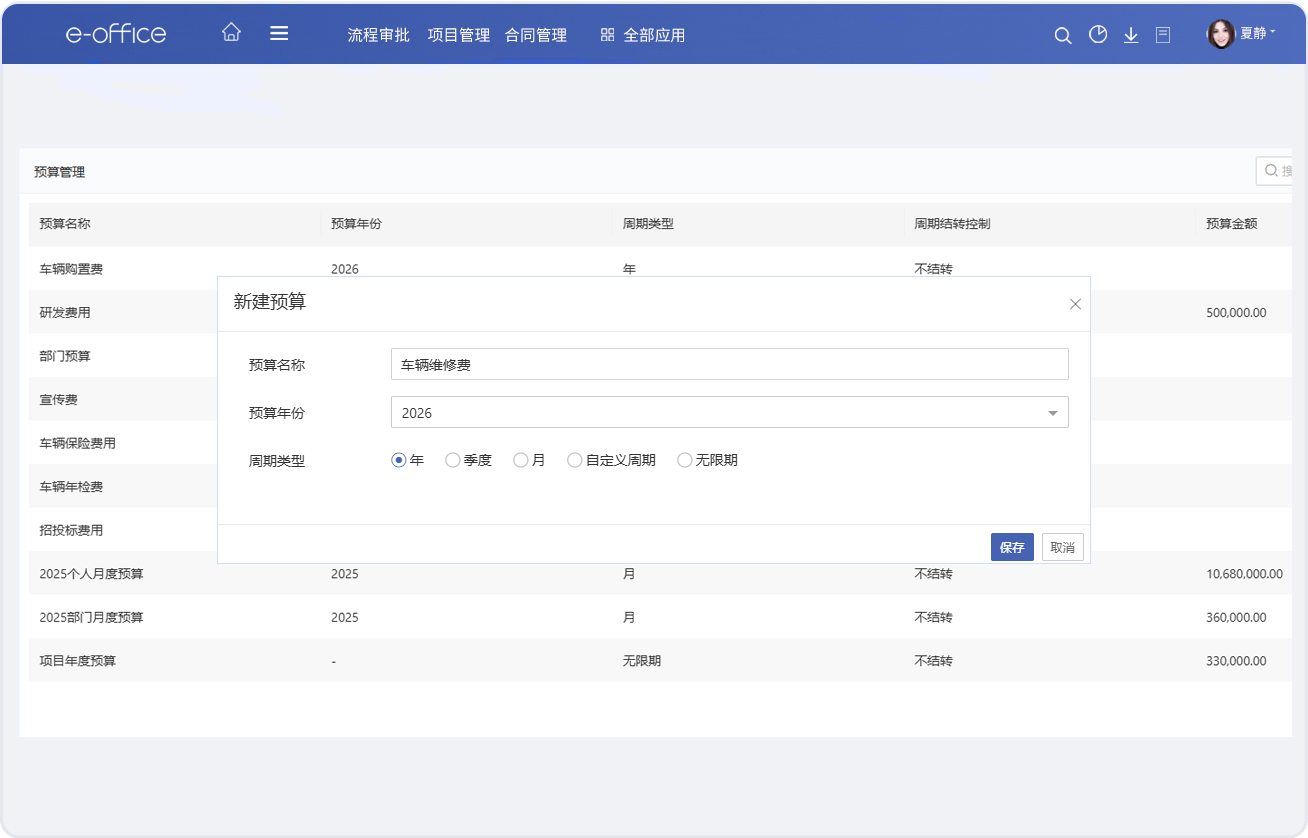This screenshot has width=1308, height=838.
Task: Open user menu arrow next to 夏静
Action: click(1273, 33)
